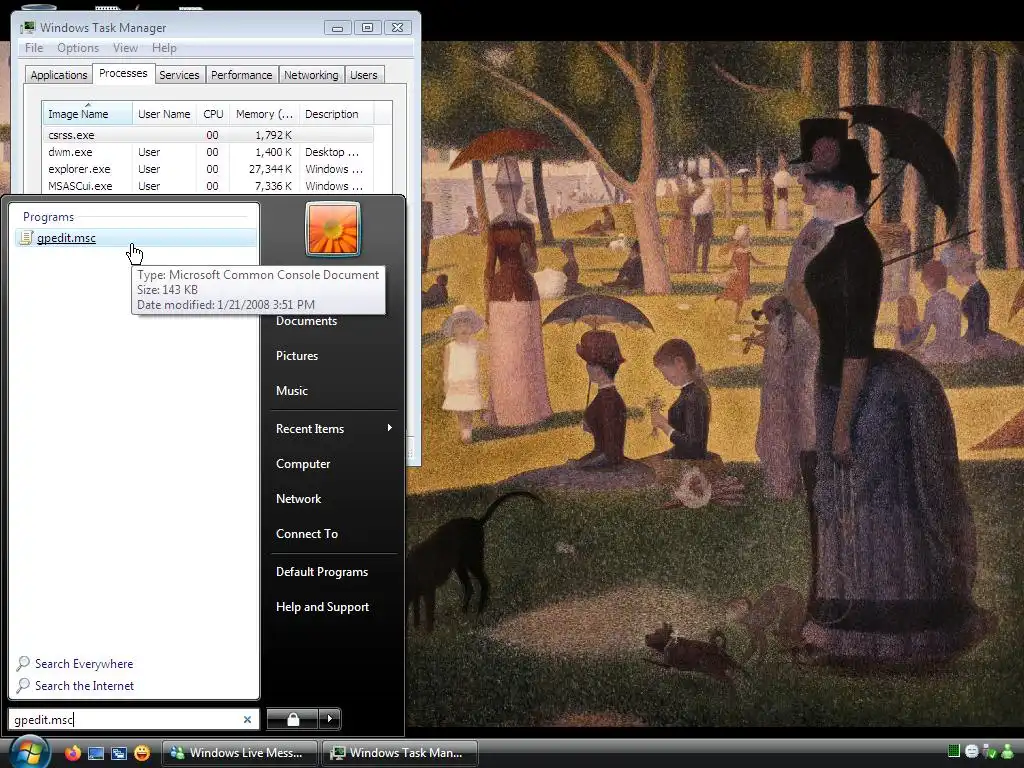Image resolution: width=1024 pixels, height=768 pixels.
Task: Open the Help menu in Task Manager
Action: pos(164,48)
